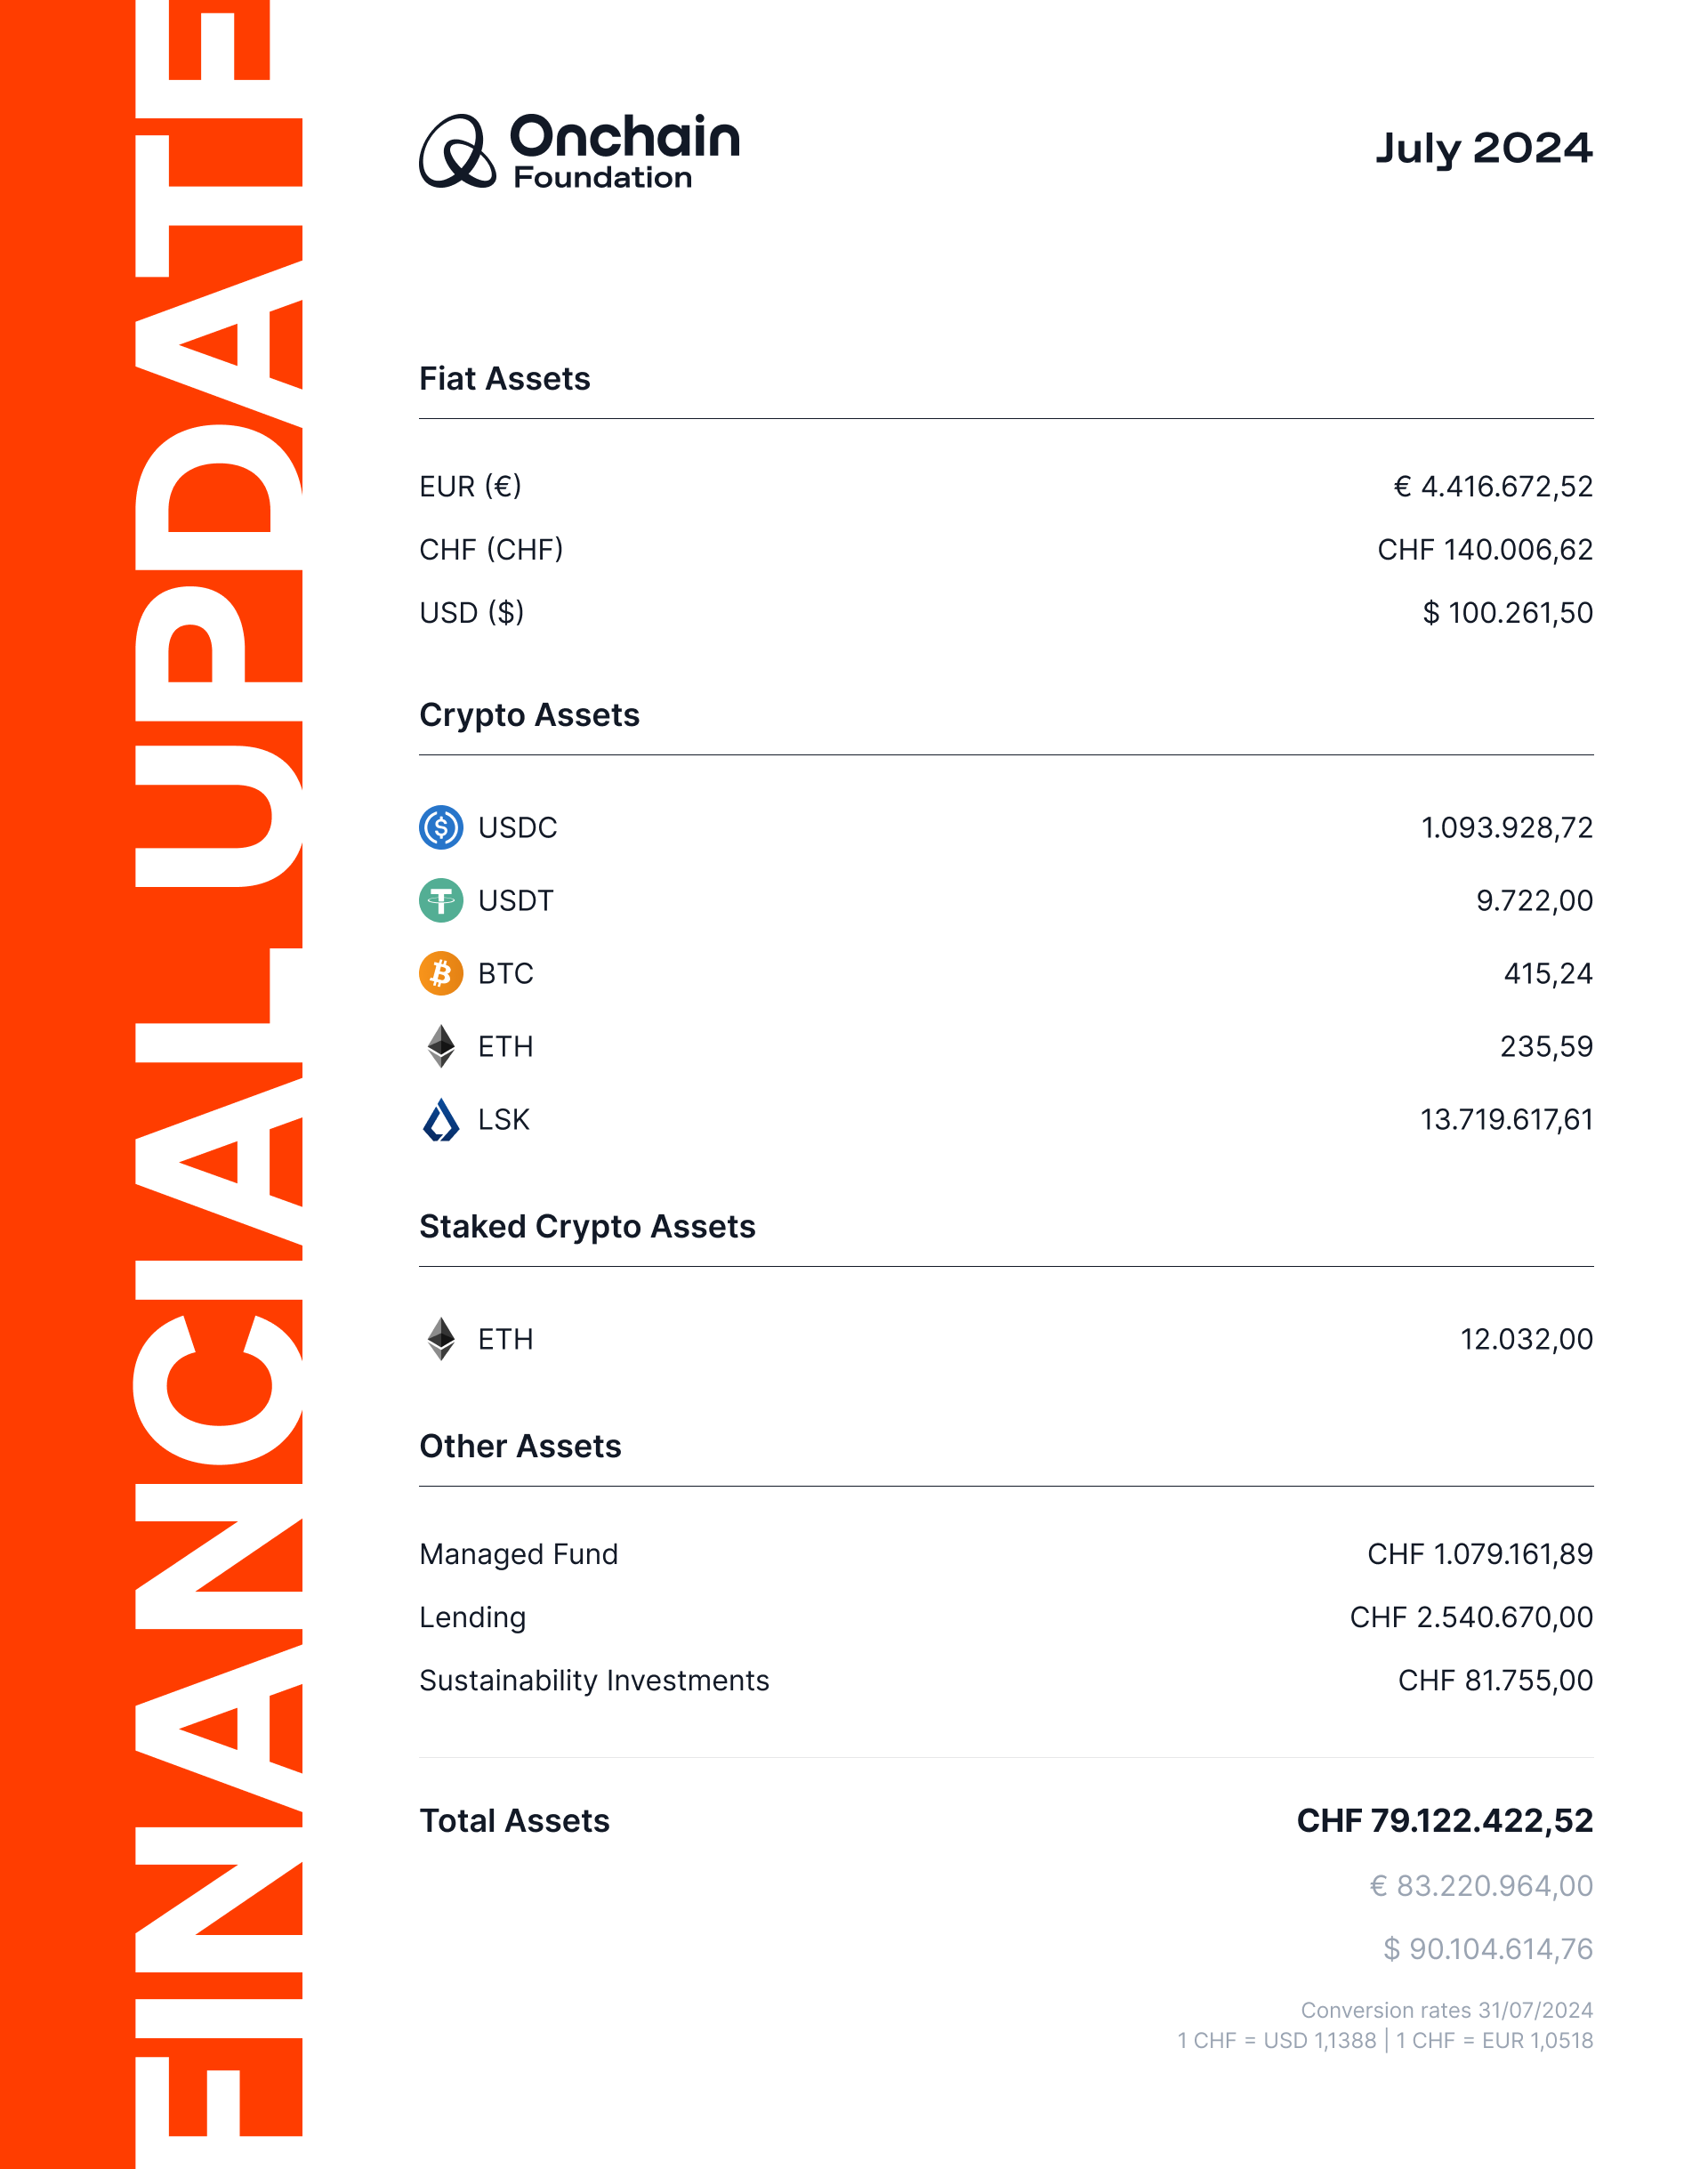1708x2169 pixels.
Task: Click the Onchain Foundation logo
Action: click(x=579, y=151)
